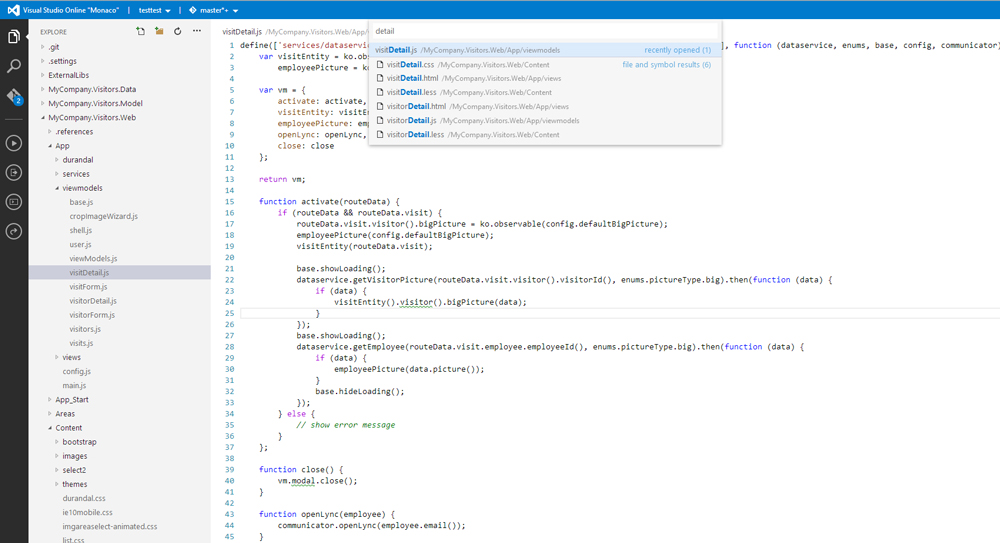Click the Run play icon in sidebar

pos(14,143)
